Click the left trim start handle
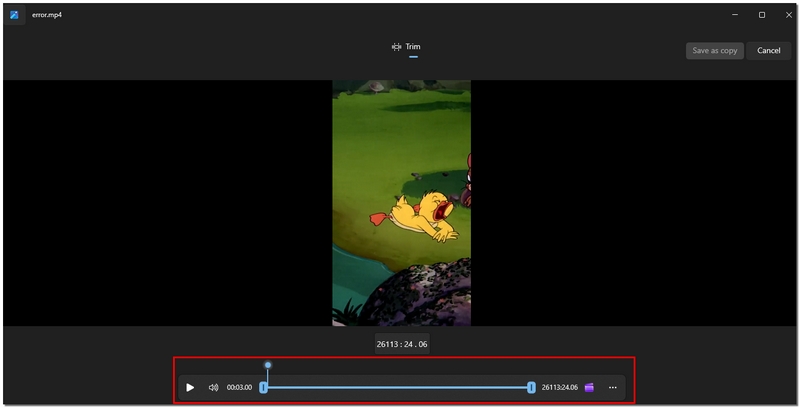Viewport: 800px width, 408px height. click(x=263, y=388)
